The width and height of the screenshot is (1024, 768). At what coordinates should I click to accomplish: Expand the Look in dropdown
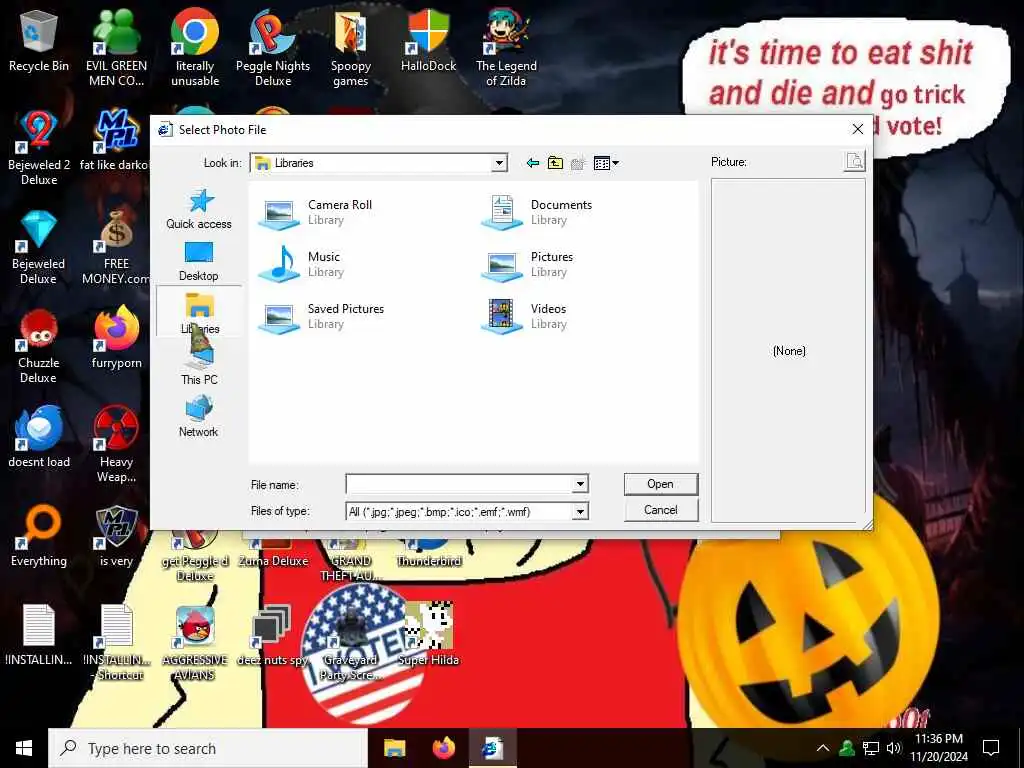500,163
